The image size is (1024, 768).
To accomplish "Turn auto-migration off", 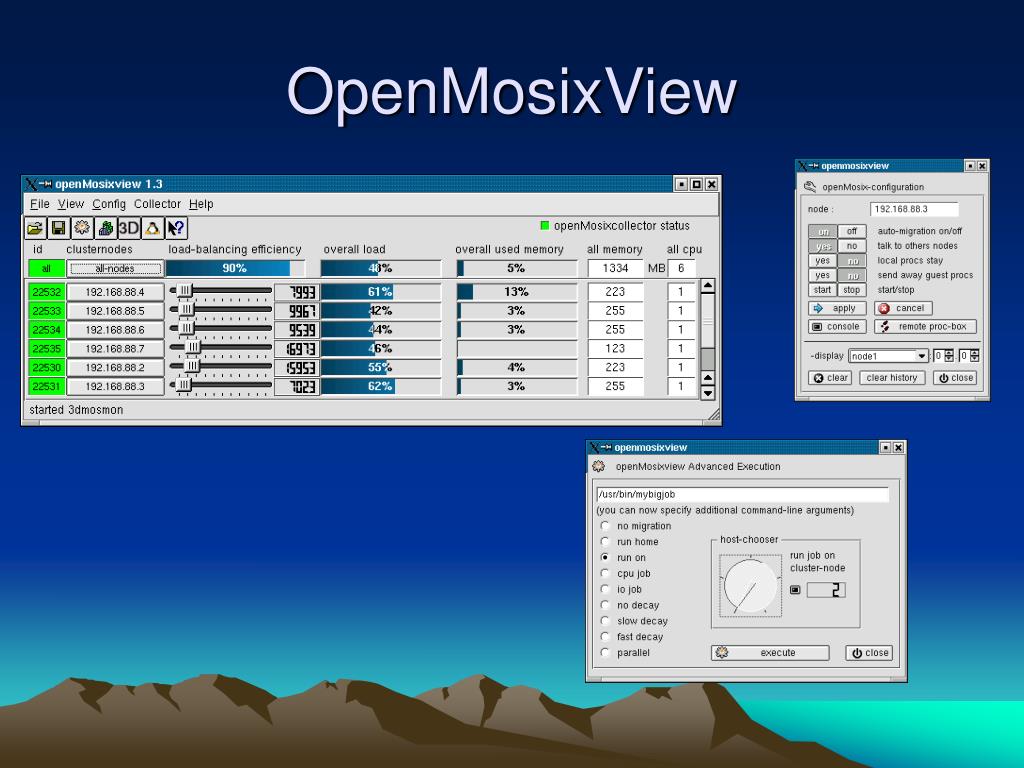I will point(852,231).
